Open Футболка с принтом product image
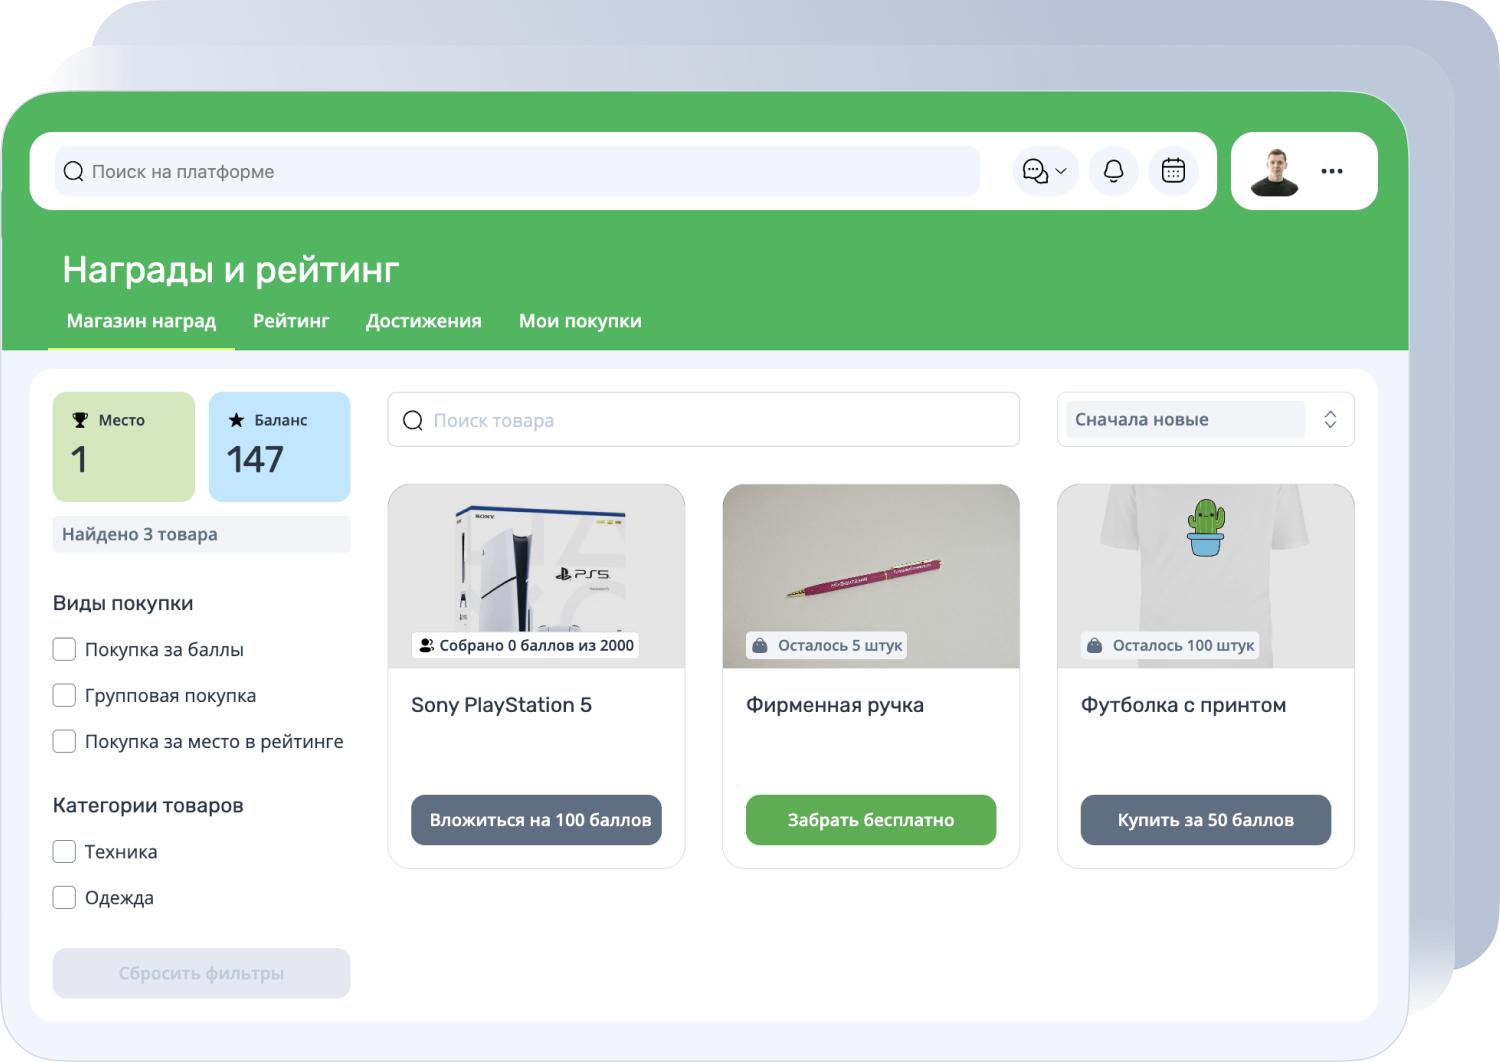This screenshot has width=1500, height=1062. pos(1206,576)
